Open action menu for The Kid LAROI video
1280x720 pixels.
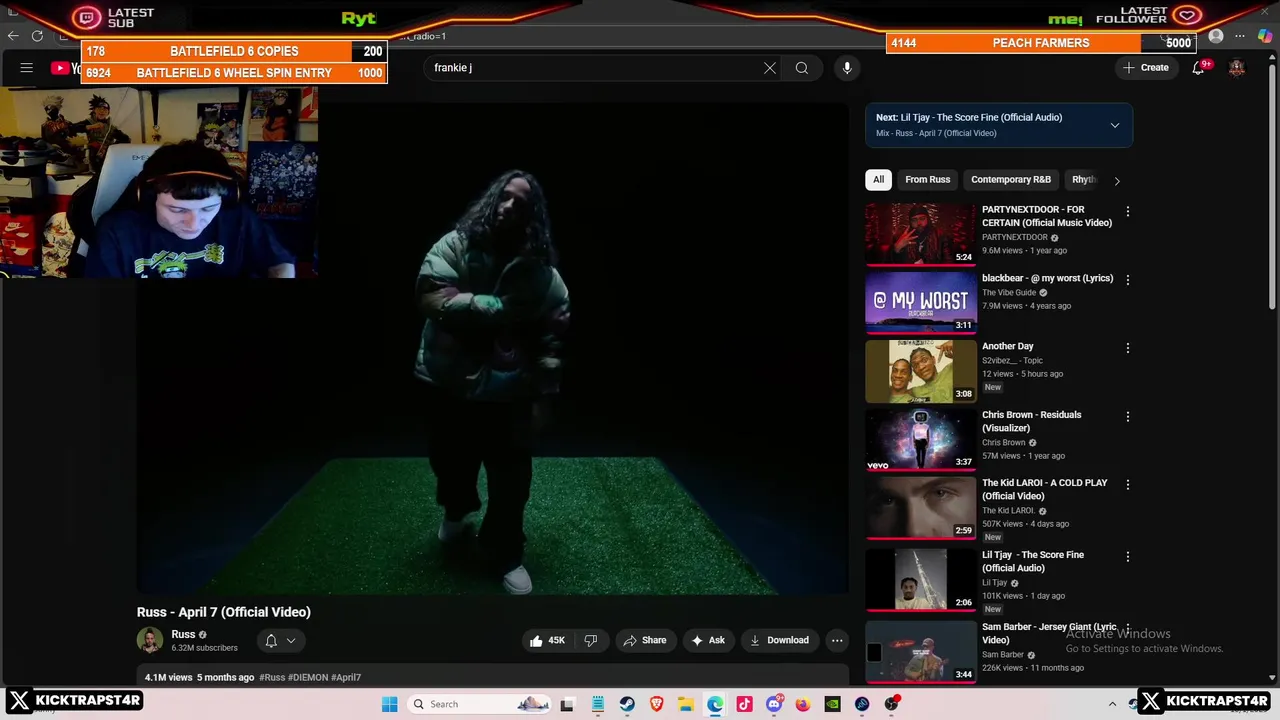point(1128,484)
